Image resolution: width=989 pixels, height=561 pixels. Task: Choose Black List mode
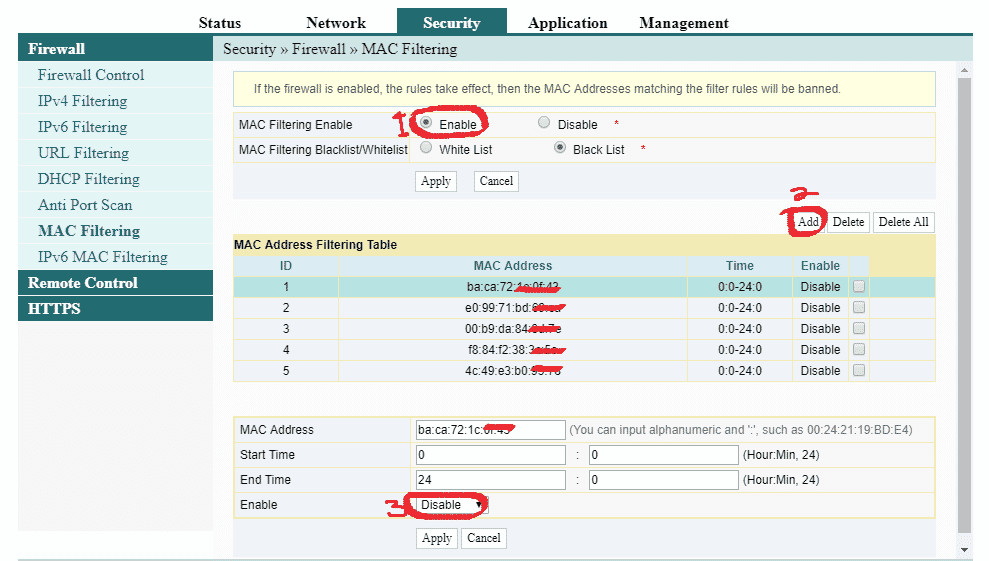click(x=559, y=148)
